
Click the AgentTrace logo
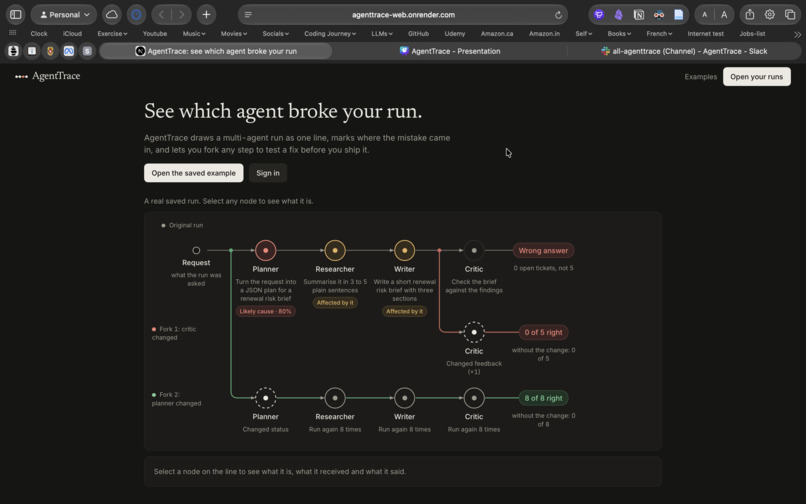pos(48,76)
